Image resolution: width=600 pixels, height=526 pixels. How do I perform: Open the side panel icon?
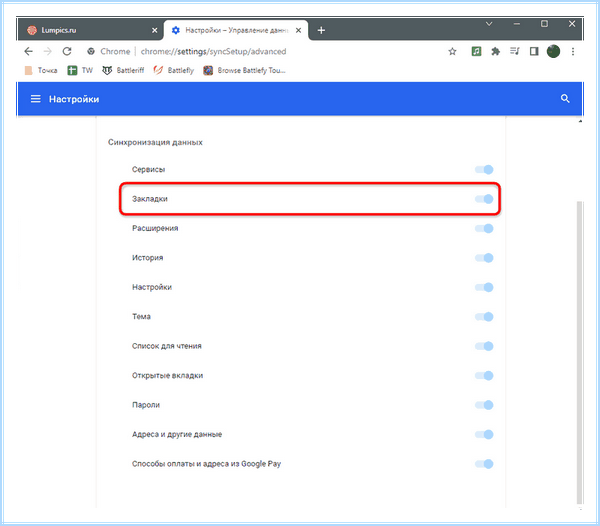point(534,51)
